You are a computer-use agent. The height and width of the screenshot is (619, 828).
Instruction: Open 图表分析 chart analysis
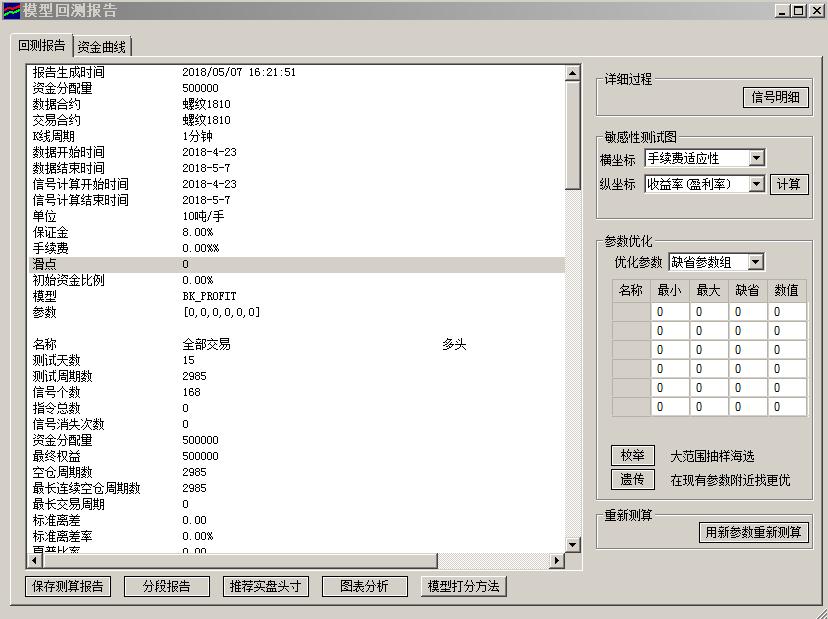[x=365, y=587]
